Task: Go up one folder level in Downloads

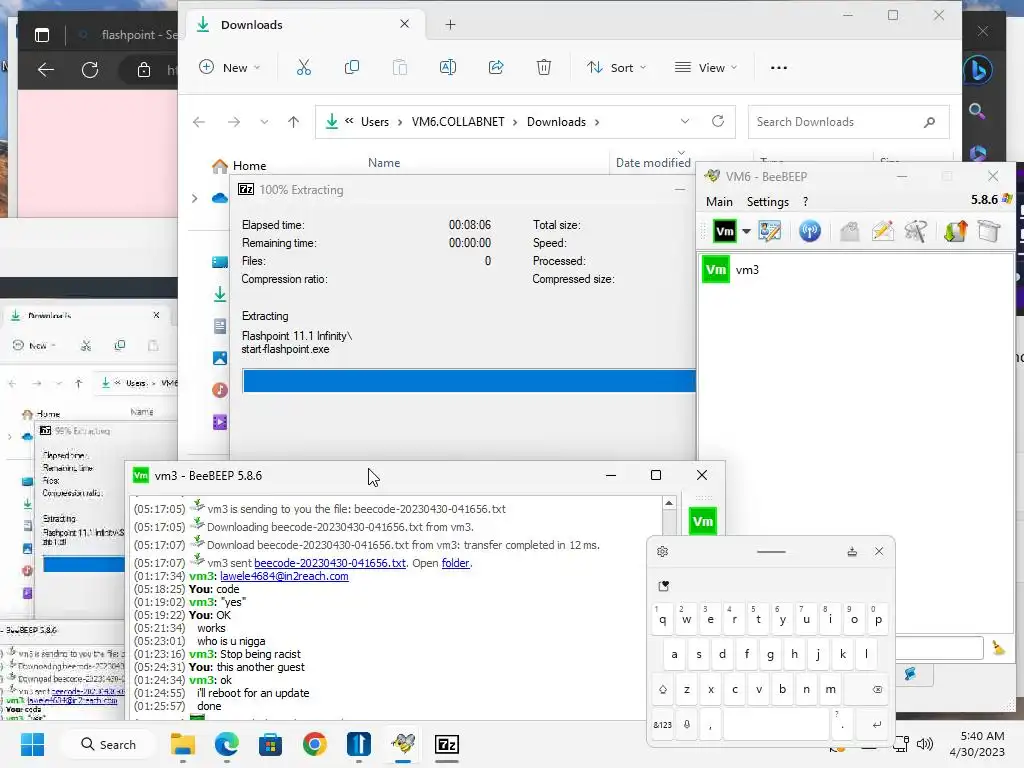Action: tap(293, 121)
